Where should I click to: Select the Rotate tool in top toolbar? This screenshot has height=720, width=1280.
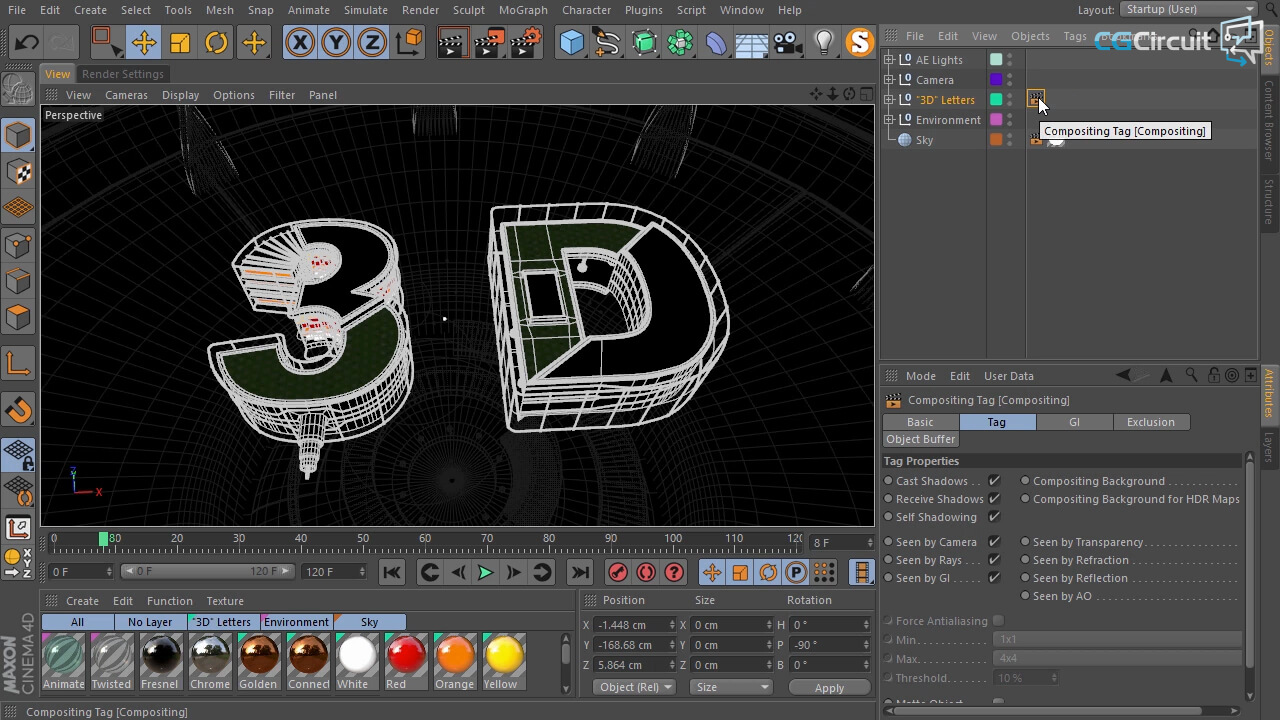(216, 42)
